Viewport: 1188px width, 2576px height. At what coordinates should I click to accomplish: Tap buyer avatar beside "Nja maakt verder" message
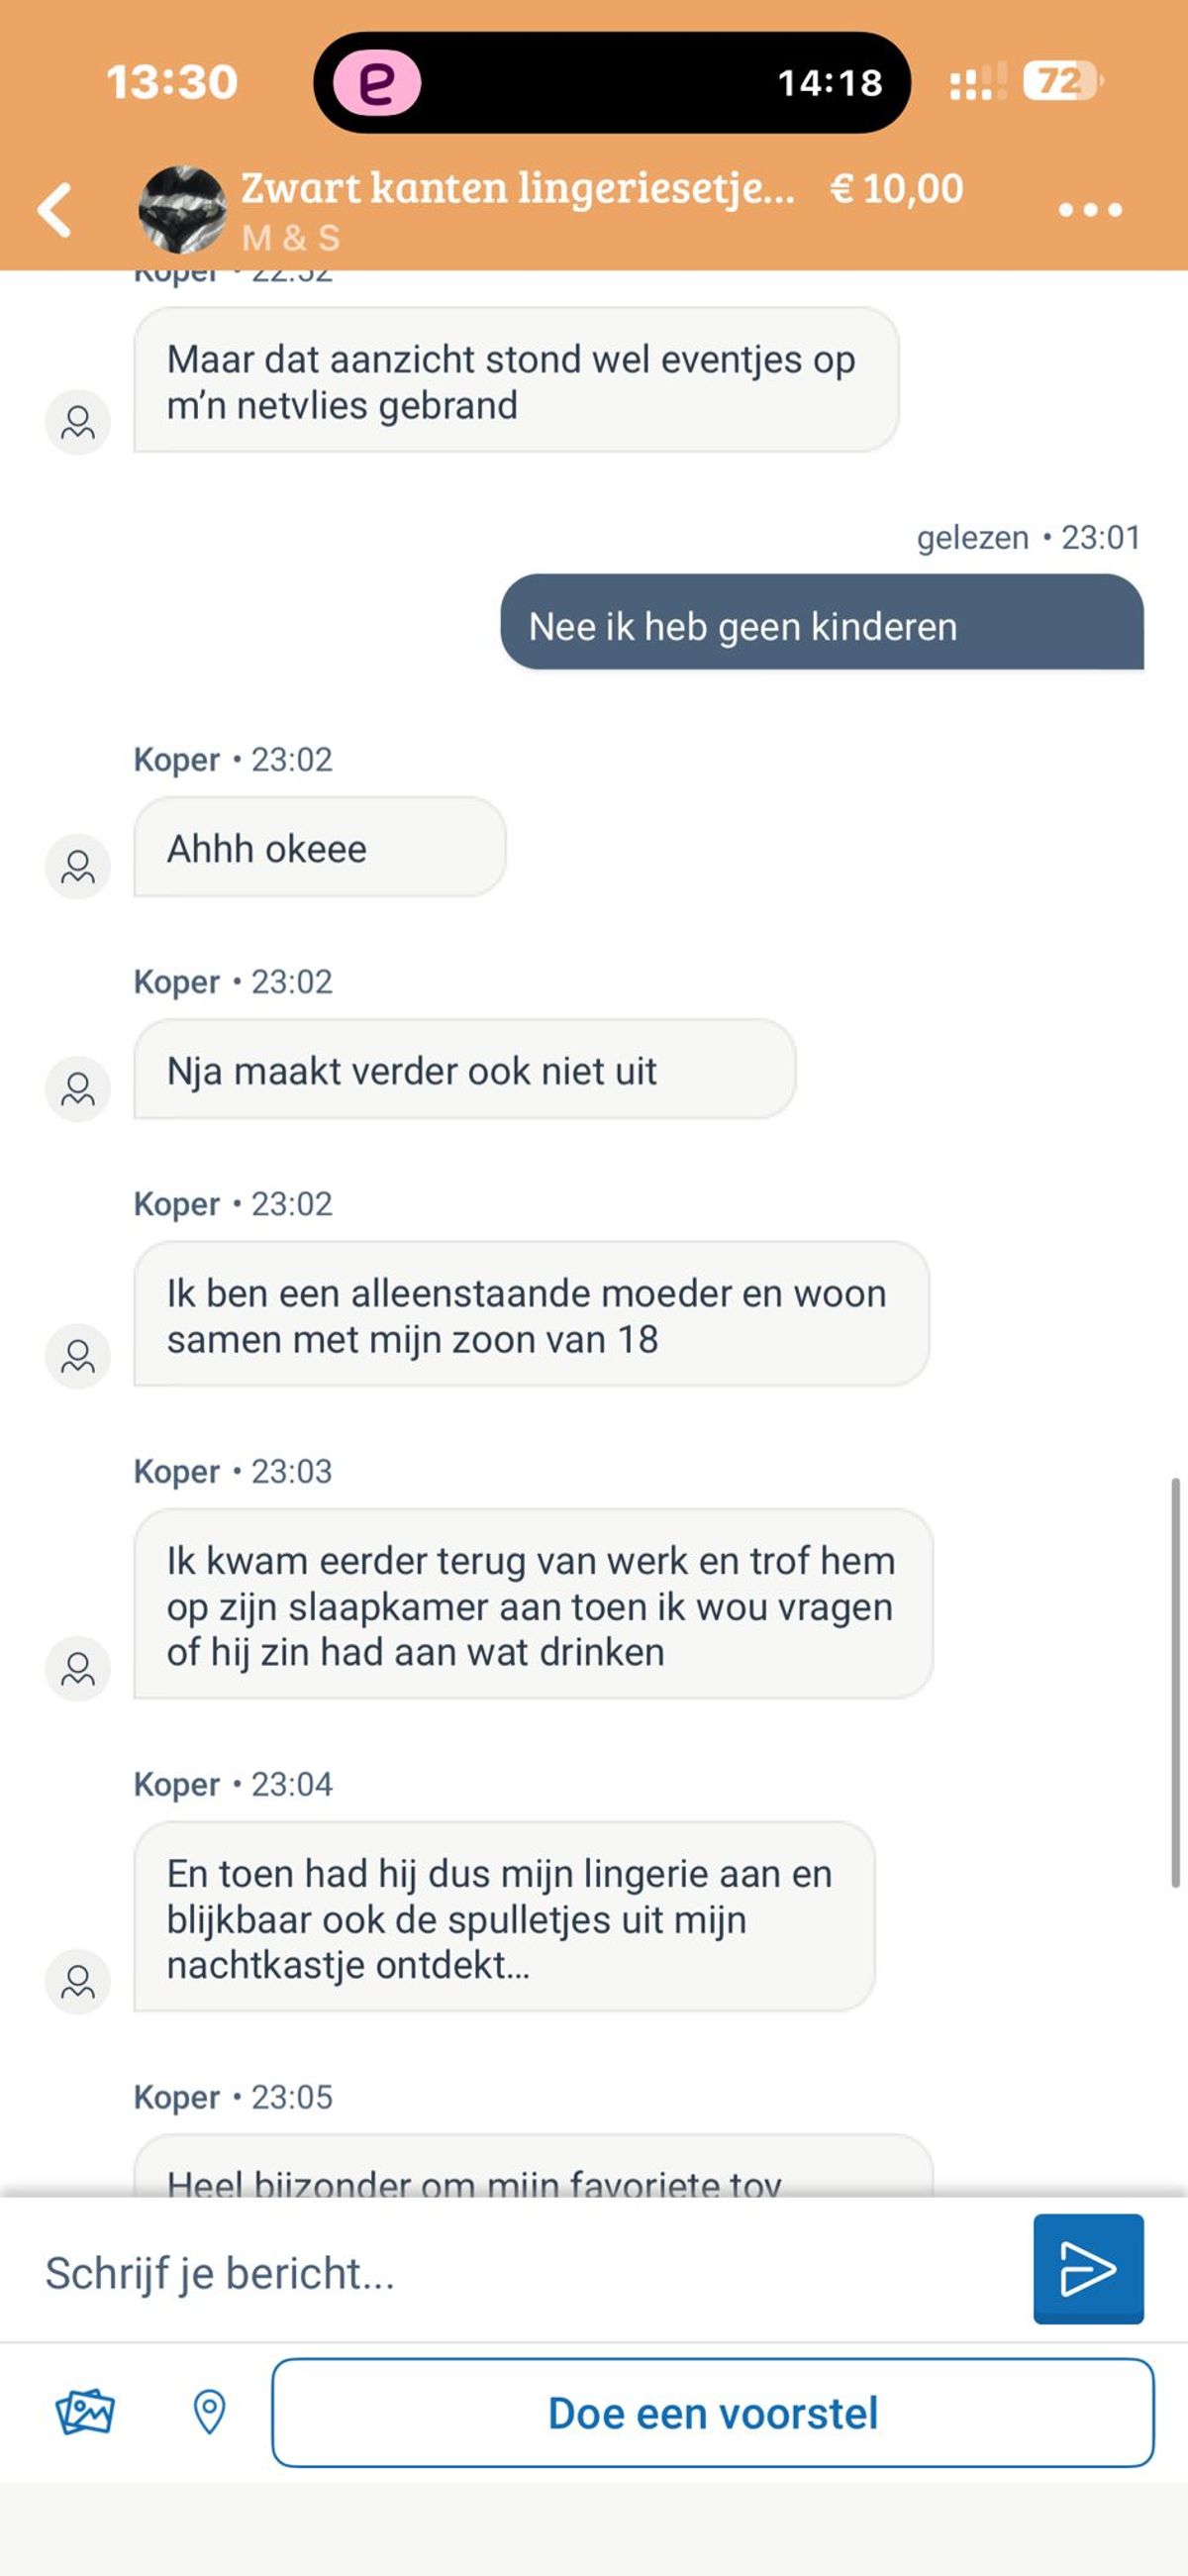[x=78, y=1088]
